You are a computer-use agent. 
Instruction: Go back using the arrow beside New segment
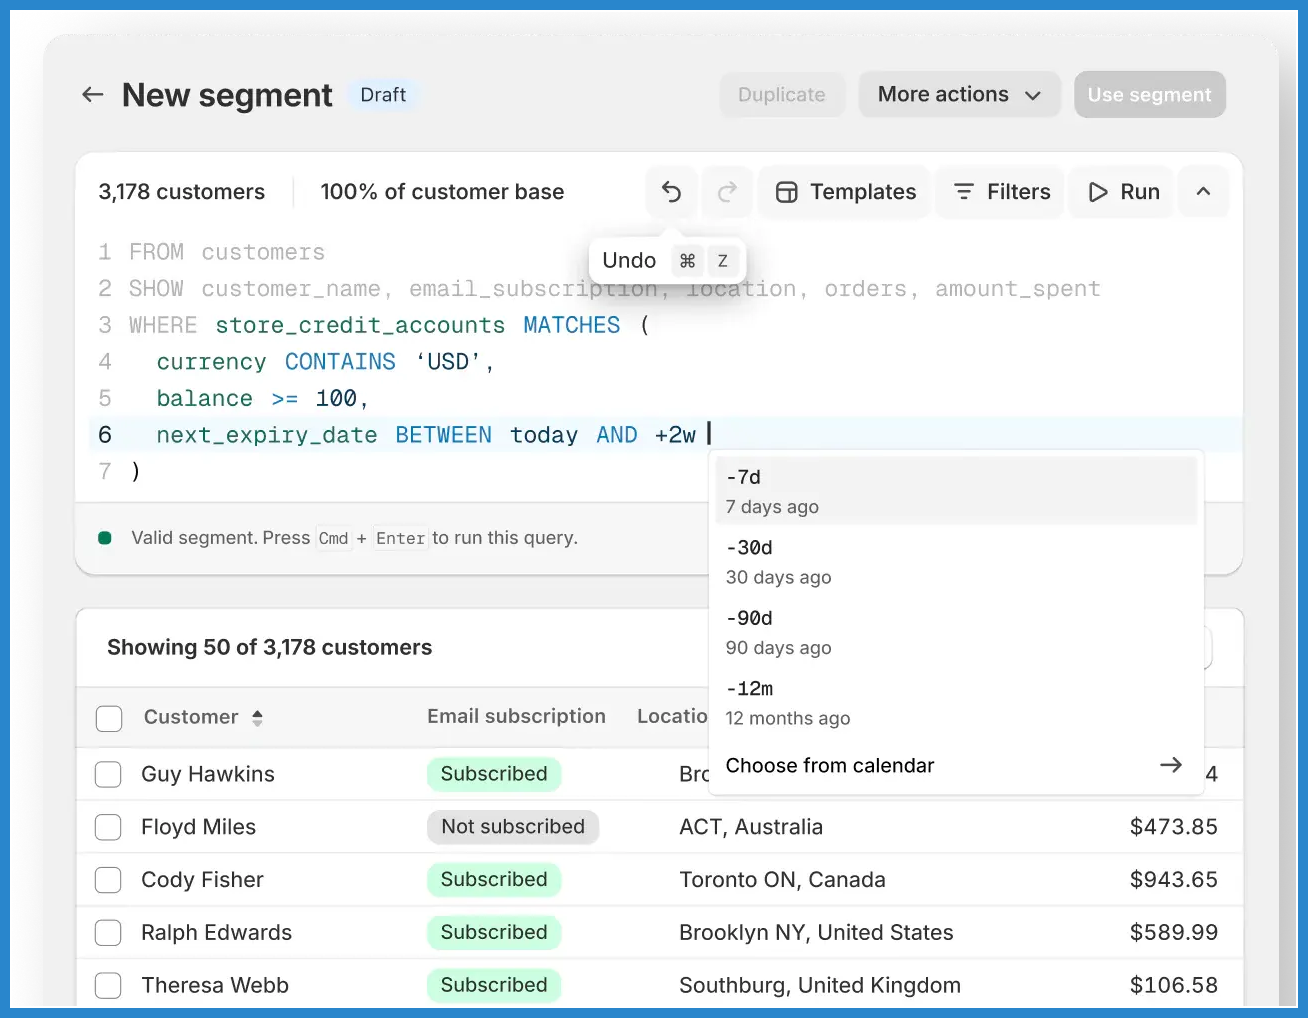click(93, 95)
